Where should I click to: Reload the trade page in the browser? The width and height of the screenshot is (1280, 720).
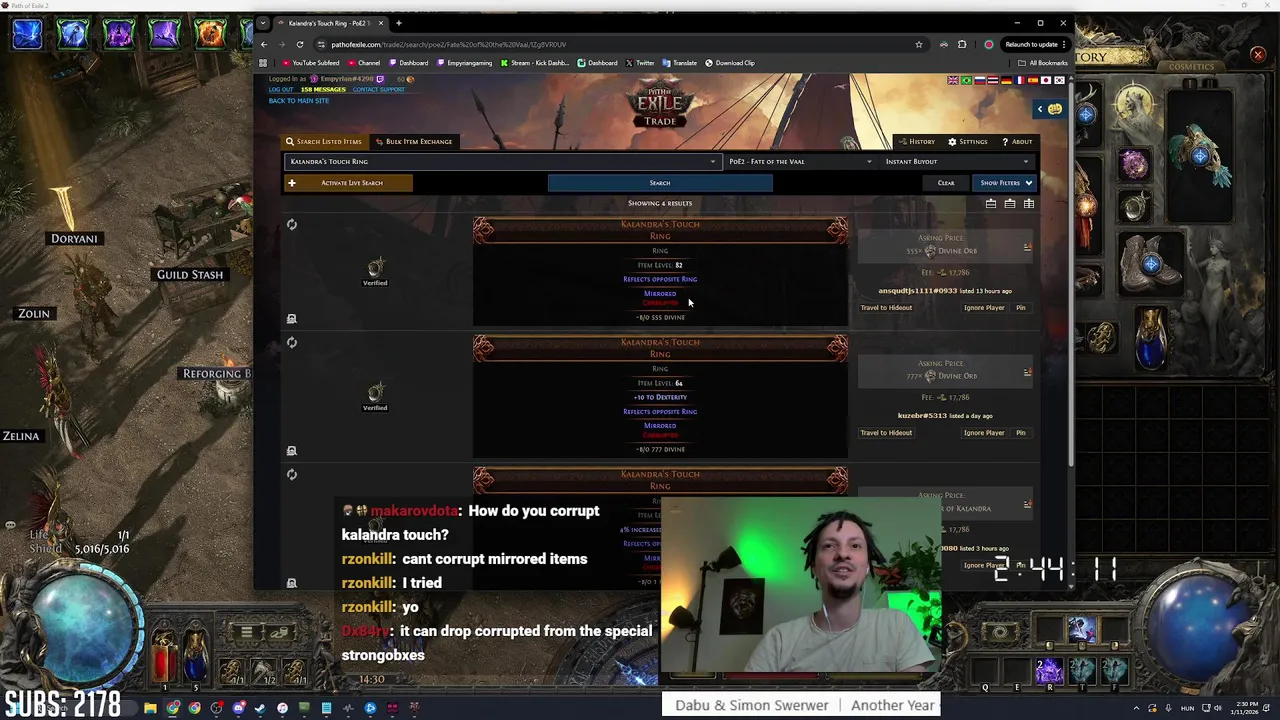299,44
